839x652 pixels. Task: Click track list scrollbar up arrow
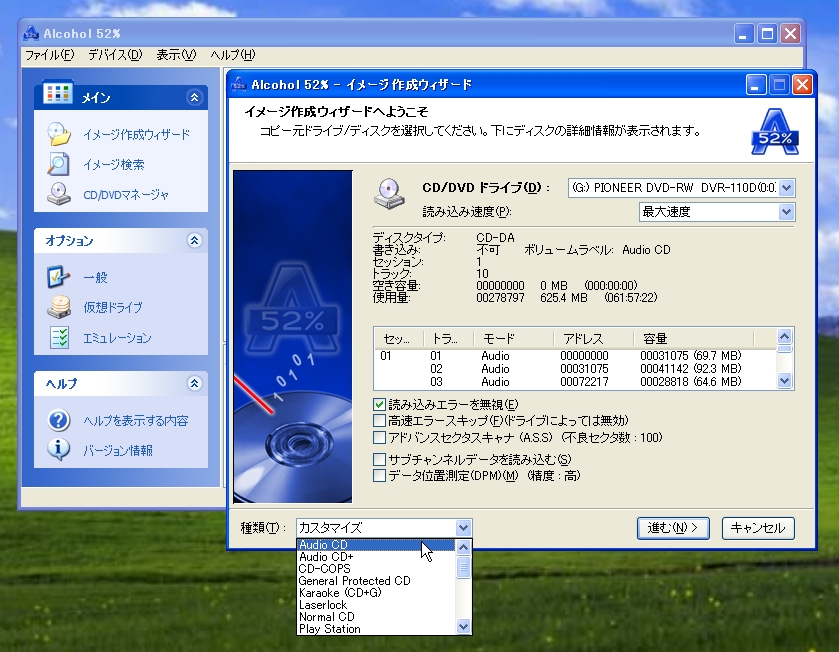[x=784, y=336]
